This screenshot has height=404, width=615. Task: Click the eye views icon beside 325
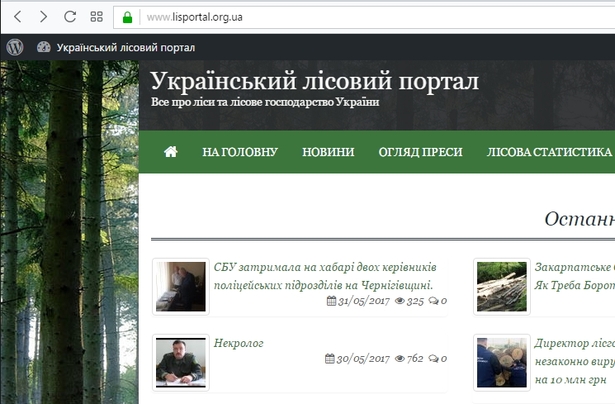pyautogui.click(x=400, y=301)
